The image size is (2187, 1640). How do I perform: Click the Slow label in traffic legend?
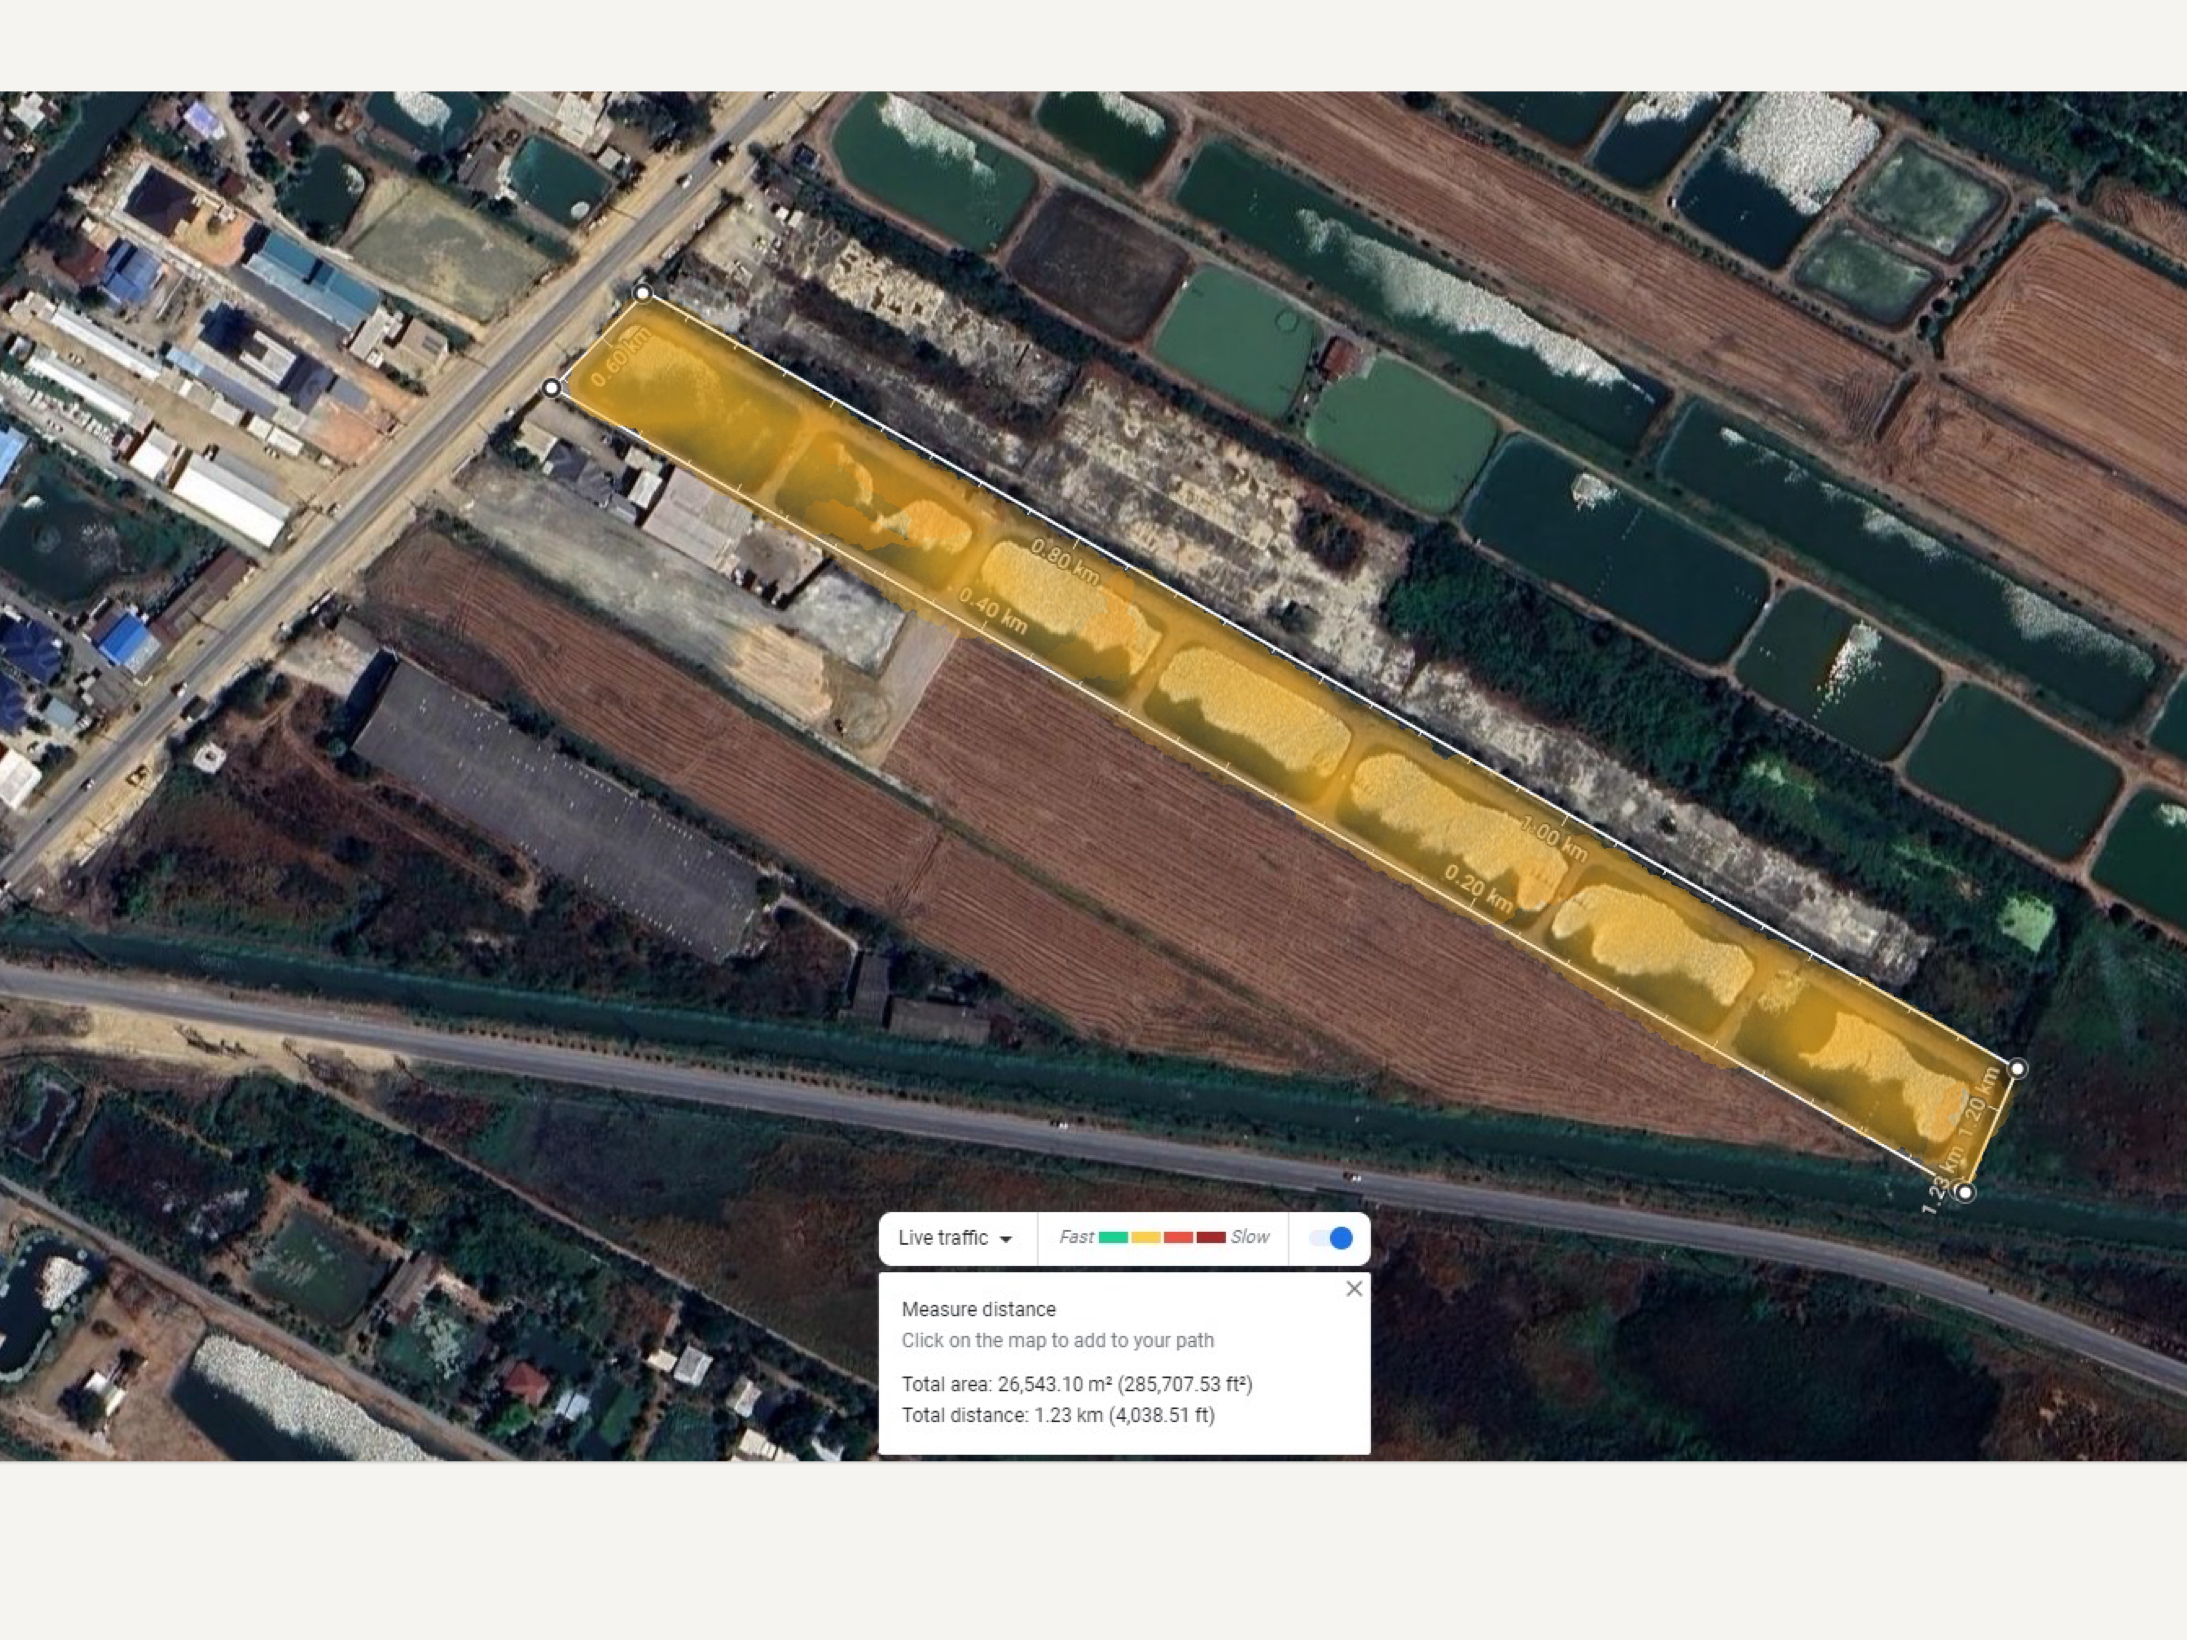1250,1237
